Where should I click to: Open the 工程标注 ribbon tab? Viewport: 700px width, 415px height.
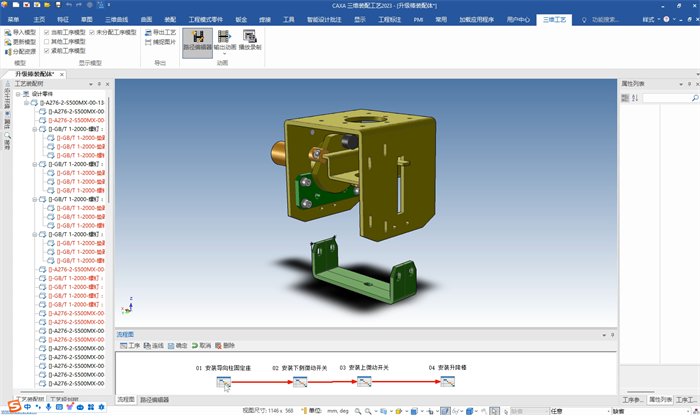pyautogui.click(x=389, y=19)
